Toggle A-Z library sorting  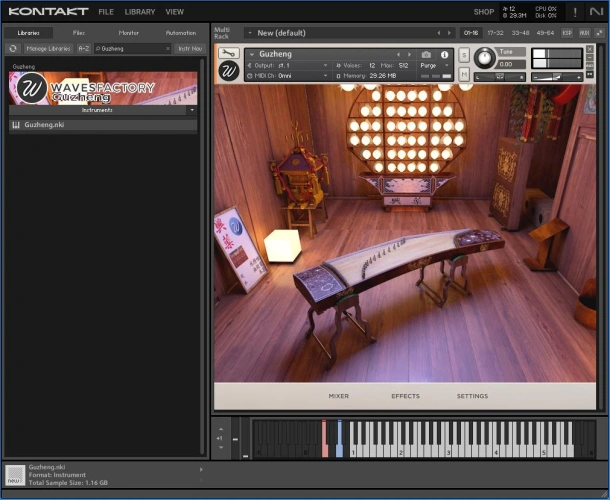pyautogui.click(x=84, y=48)
